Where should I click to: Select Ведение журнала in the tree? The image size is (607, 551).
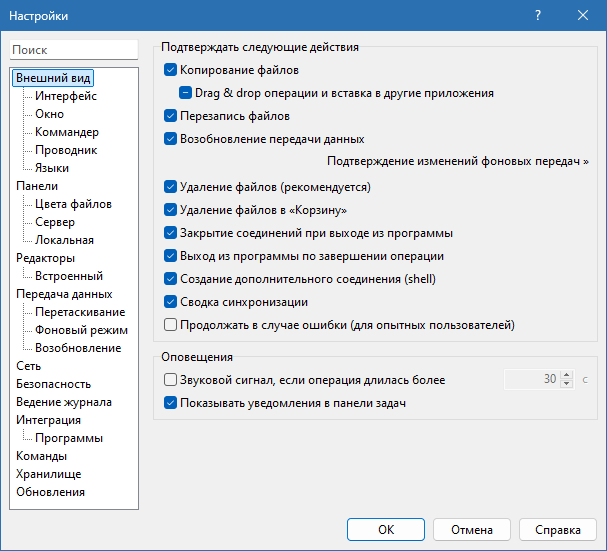click(x=64, y=402)
